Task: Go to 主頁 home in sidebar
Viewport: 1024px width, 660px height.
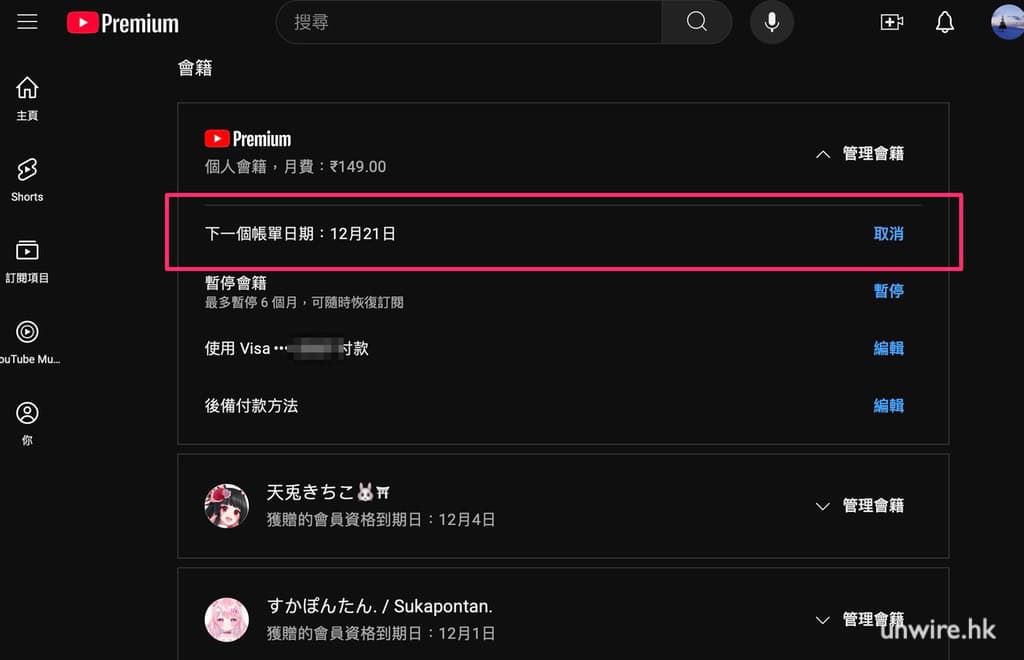Action: click(x=27, y=99)
